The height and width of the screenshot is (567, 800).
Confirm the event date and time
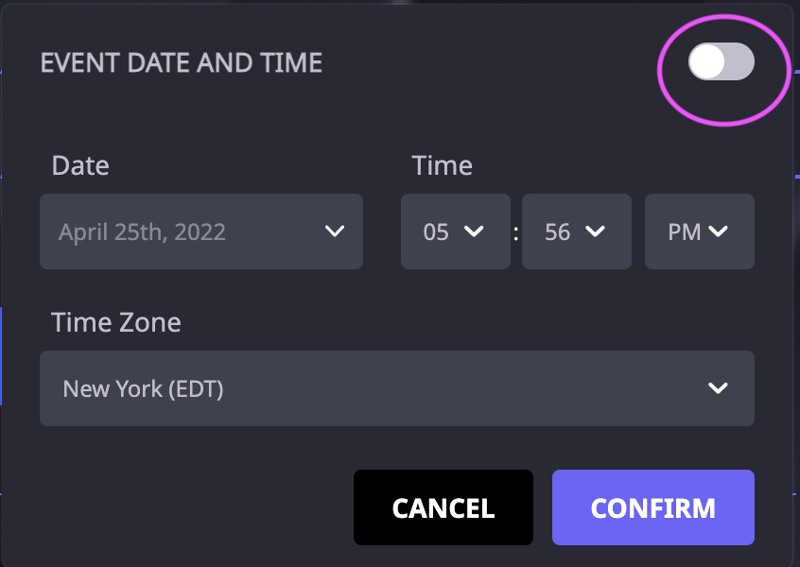click(653, 508)
